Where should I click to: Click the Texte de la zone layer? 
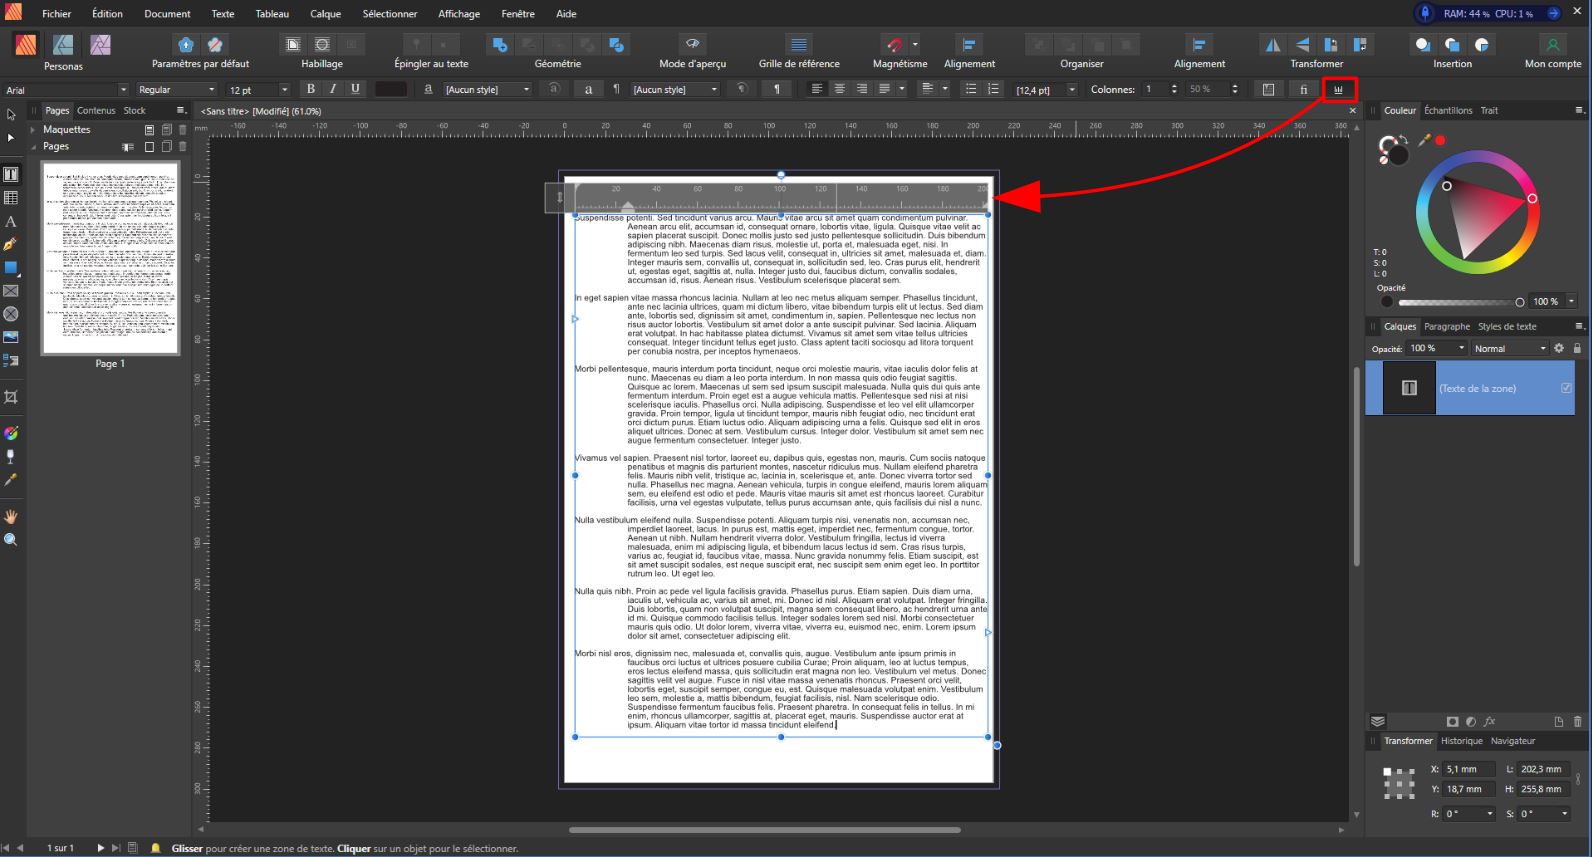click(x=1470, y=388)
